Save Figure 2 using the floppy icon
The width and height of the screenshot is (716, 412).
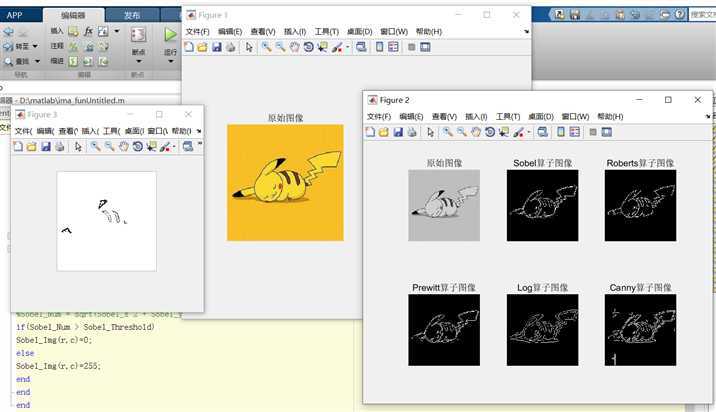tap(398, 132)
